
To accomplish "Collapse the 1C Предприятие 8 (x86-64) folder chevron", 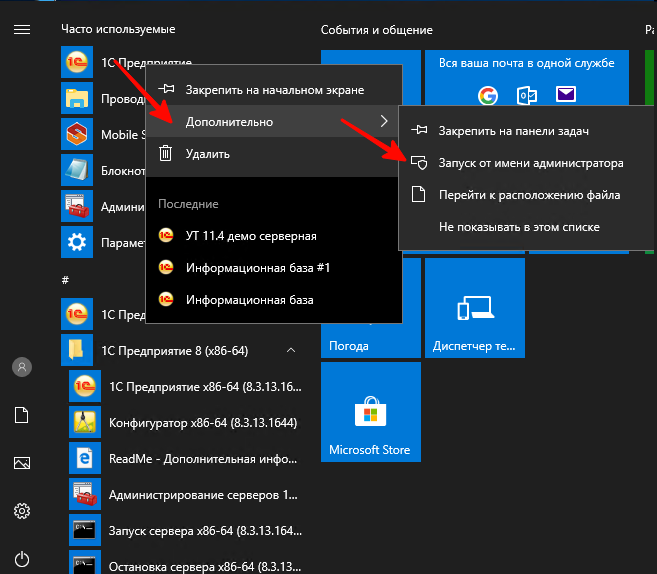I will pos(291,350).
